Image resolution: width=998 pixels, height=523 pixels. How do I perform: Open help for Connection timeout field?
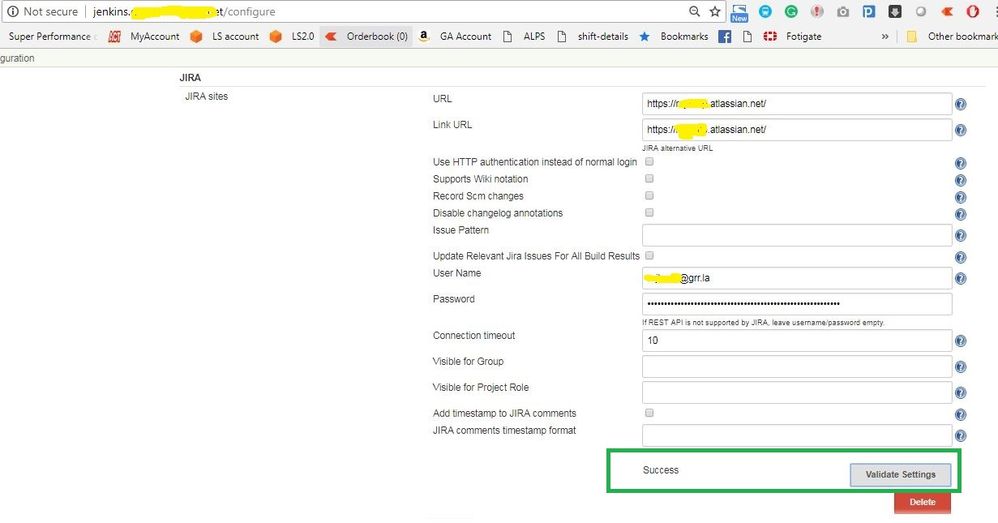click(960, 341)
